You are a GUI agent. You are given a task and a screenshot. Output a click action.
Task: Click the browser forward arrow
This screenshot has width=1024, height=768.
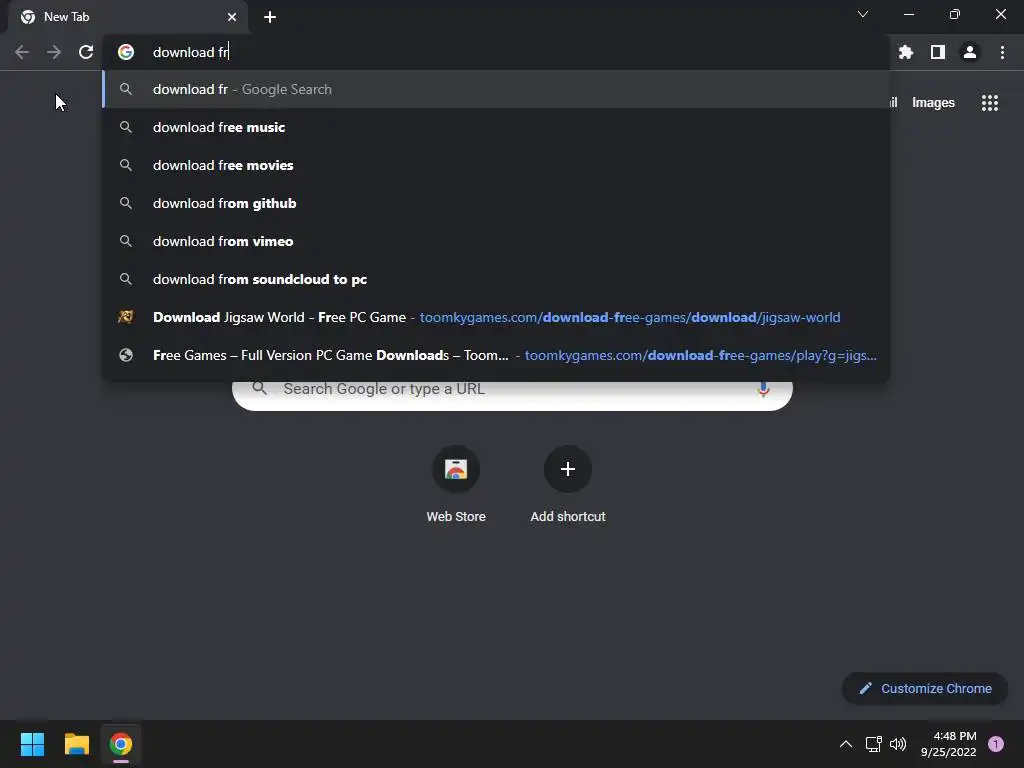point(54,52)
